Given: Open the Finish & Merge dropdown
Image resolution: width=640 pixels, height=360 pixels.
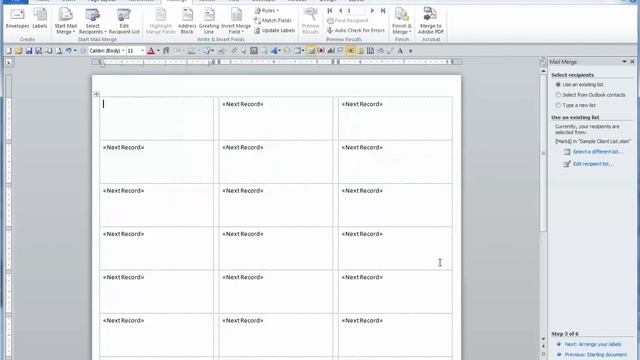Looking at the screenshot, I should click(x=402, y=21).
